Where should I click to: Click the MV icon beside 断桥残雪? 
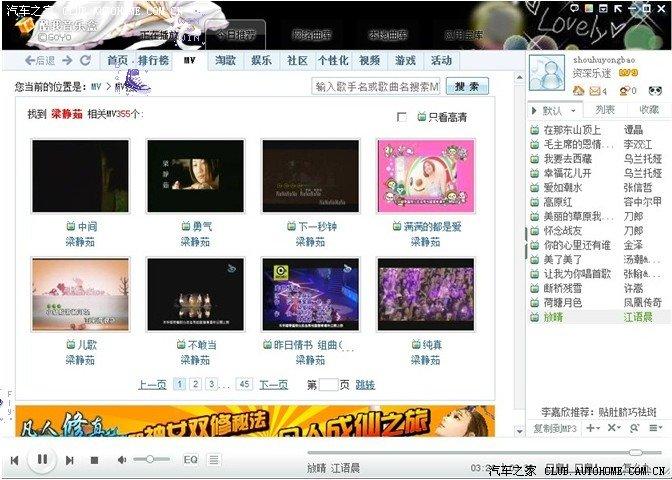point(534,288)
